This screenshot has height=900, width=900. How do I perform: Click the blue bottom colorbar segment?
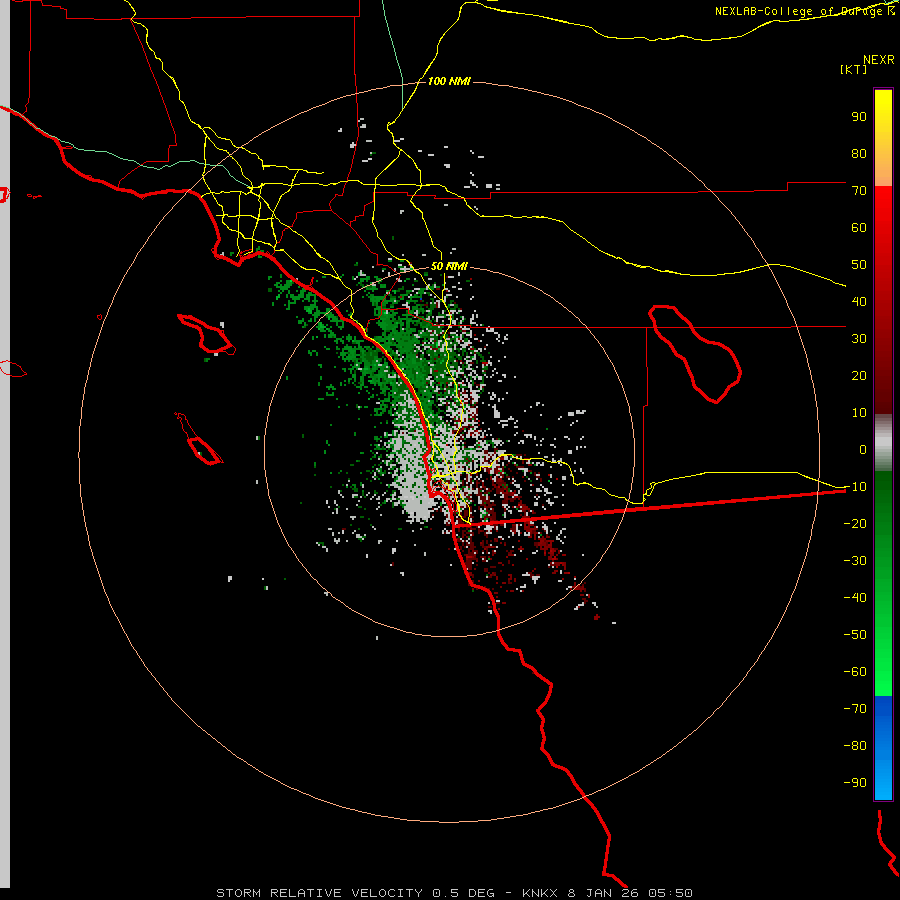pos(883,748)
